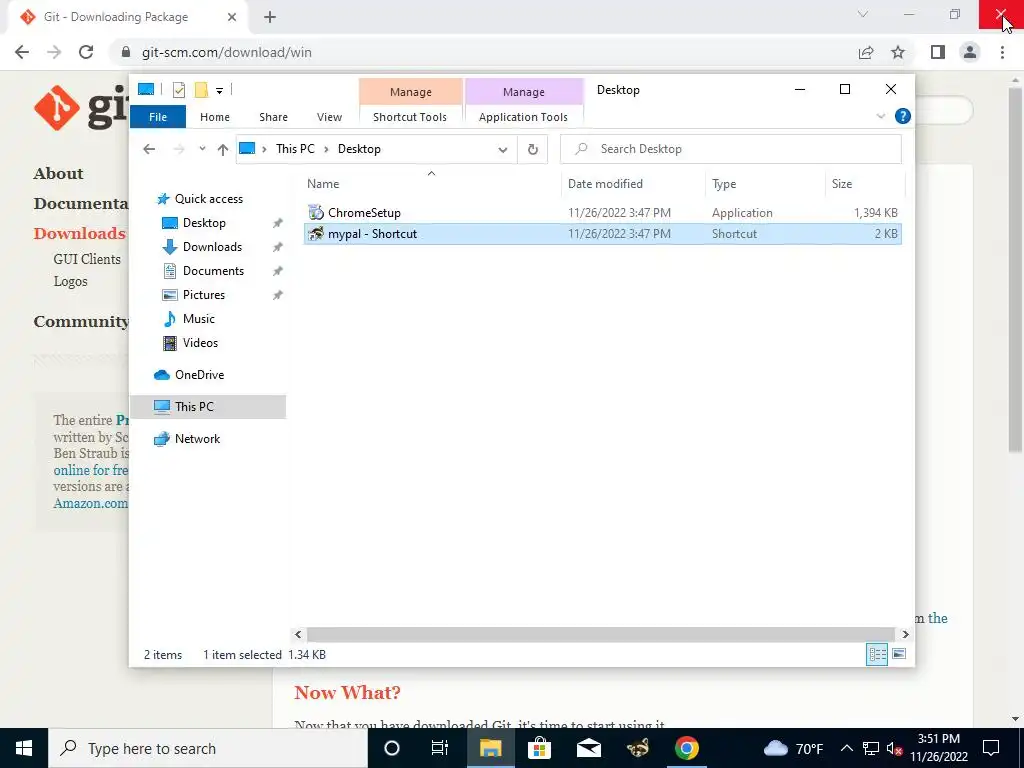This screenshot has width=1024, height=768.
Task: Open the Application Tools tab
Action: [523, 117]
